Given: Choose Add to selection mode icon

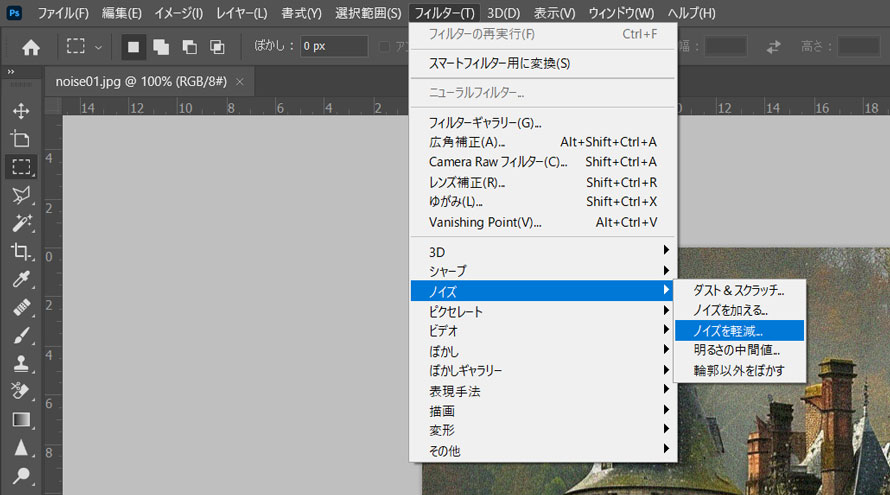Looking at the screenshot, I should (x=161, y=47).
